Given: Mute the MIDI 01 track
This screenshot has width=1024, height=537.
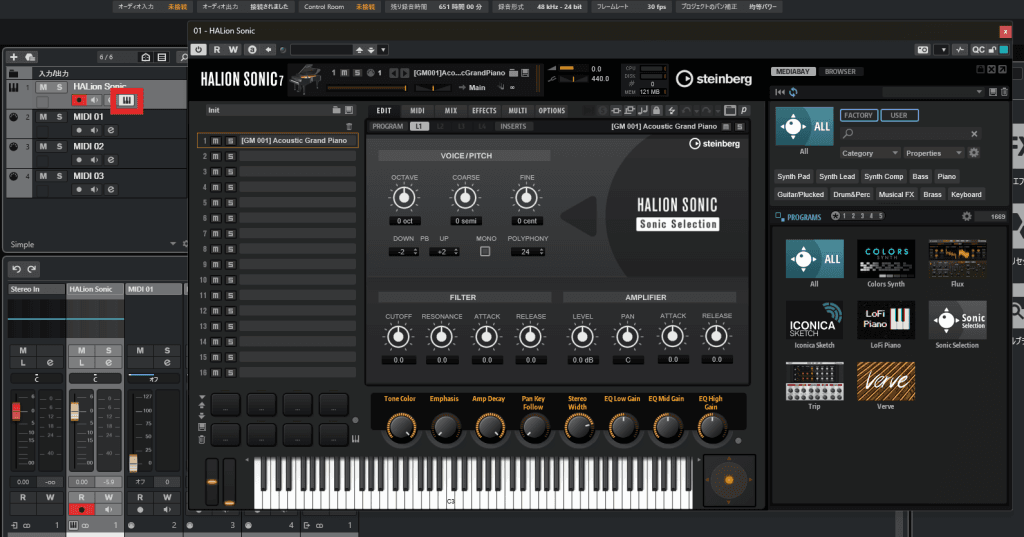Looking at the screenshot, I should point(43,116).
